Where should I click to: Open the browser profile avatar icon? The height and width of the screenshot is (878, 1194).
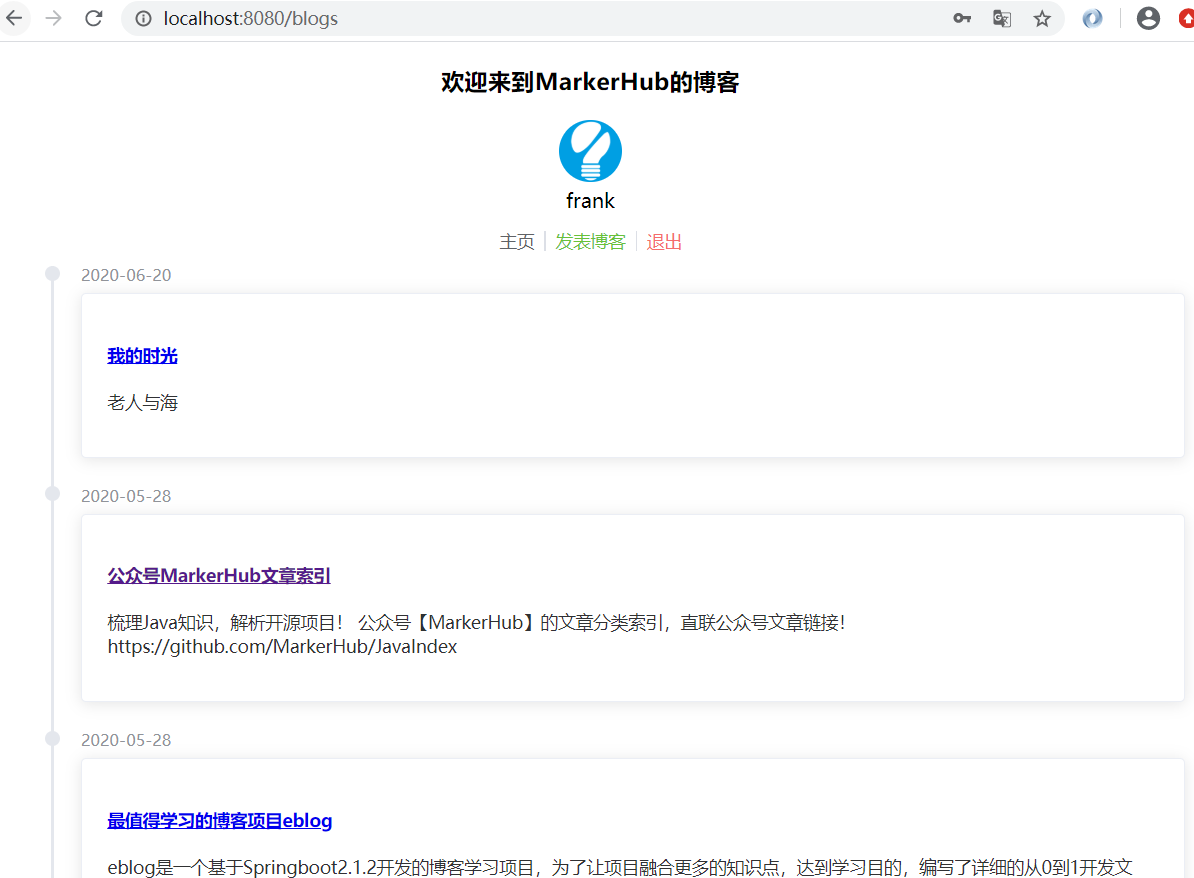(1148, 18)
